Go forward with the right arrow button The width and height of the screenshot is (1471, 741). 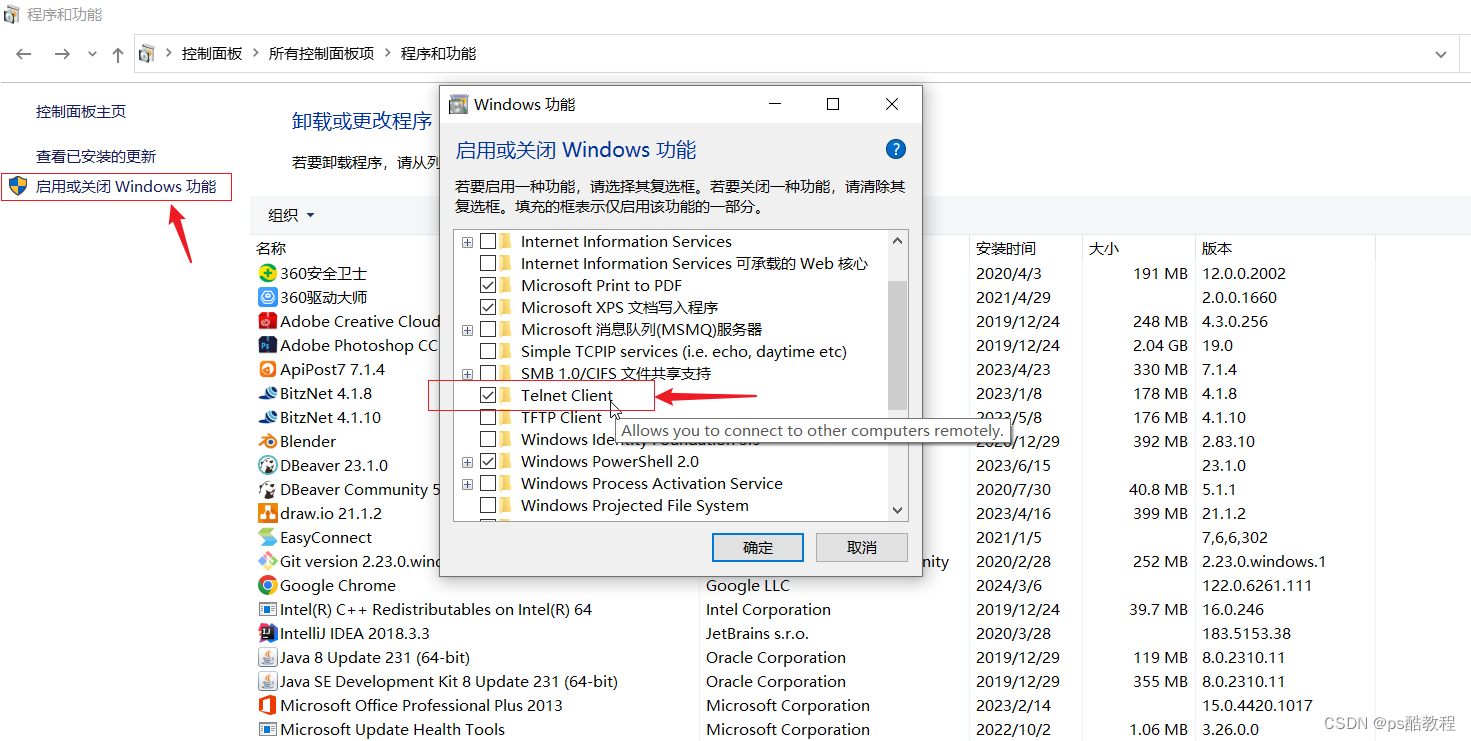coord(62,54)
